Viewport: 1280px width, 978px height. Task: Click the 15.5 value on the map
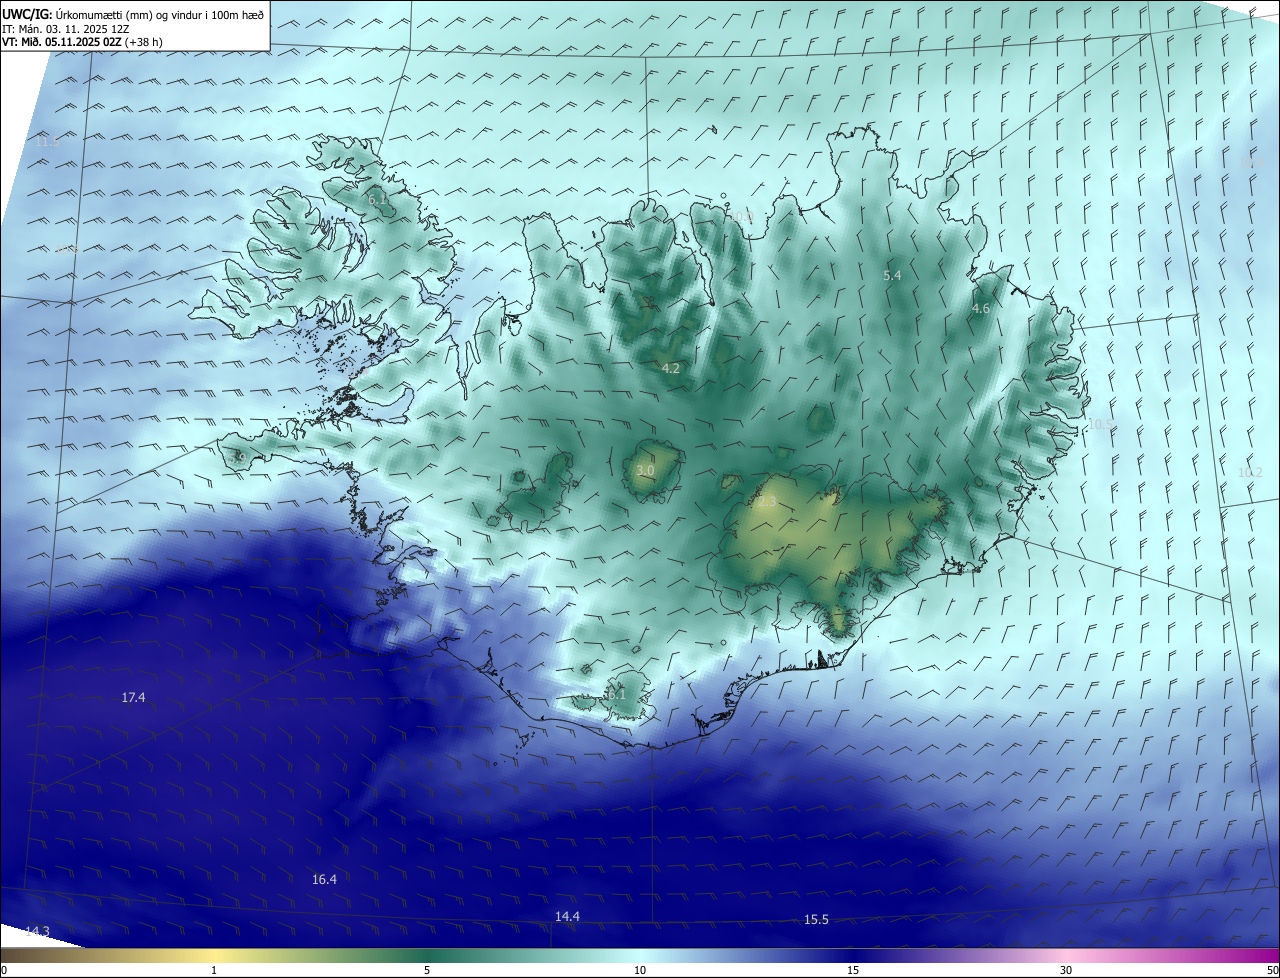point(816,919)
